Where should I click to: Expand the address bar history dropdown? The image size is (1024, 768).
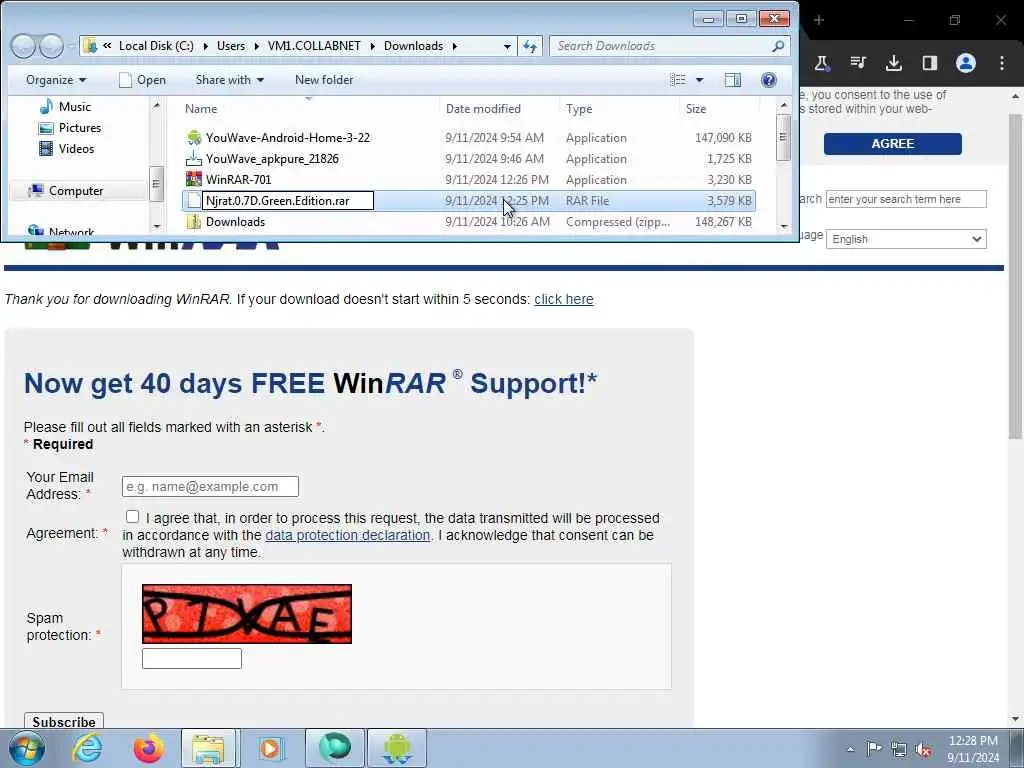point(507,46)
